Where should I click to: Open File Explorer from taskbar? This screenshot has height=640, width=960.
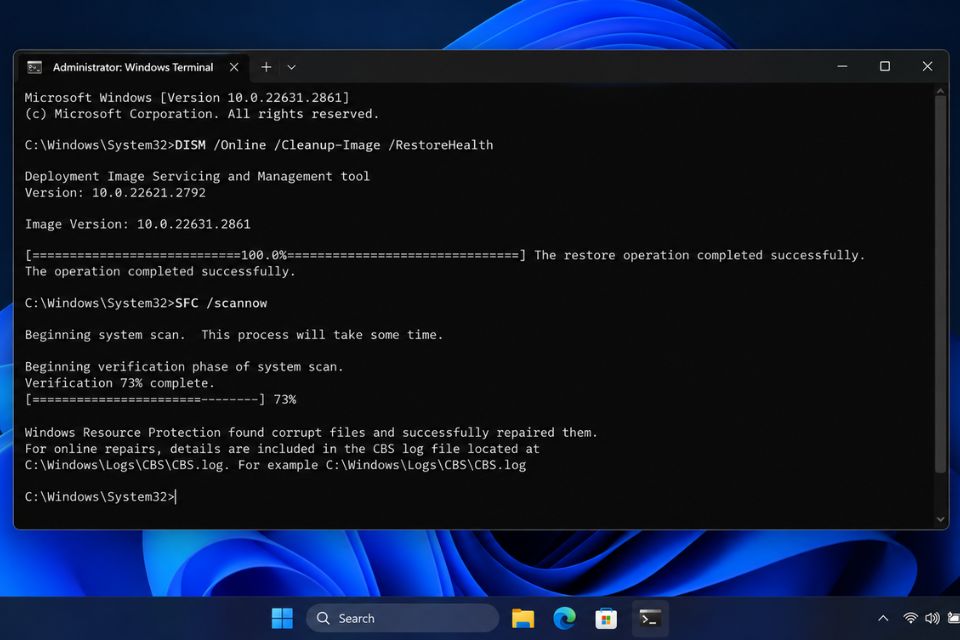pos(523,619)
